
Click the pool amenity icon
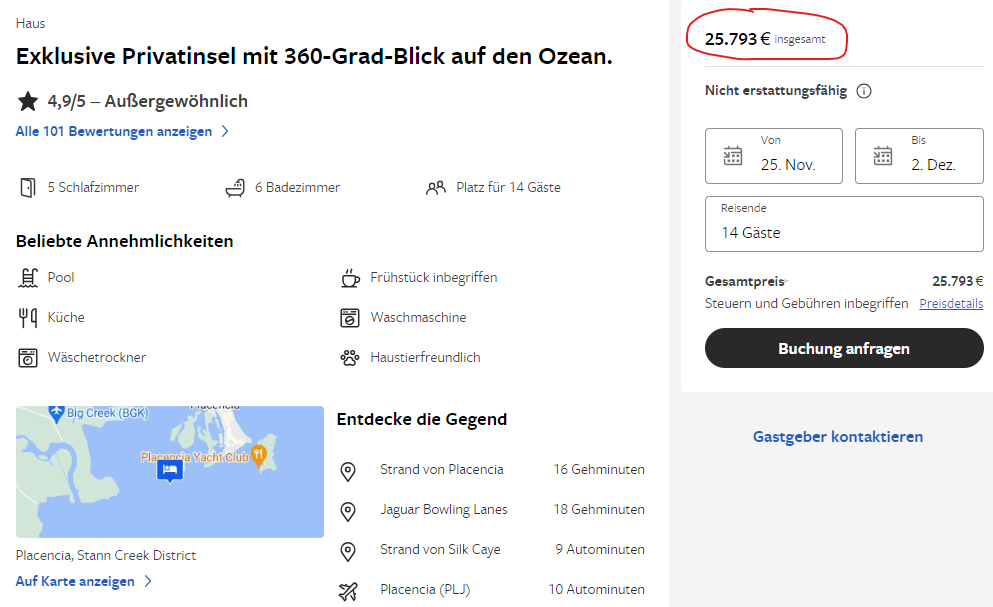point(28,277)
